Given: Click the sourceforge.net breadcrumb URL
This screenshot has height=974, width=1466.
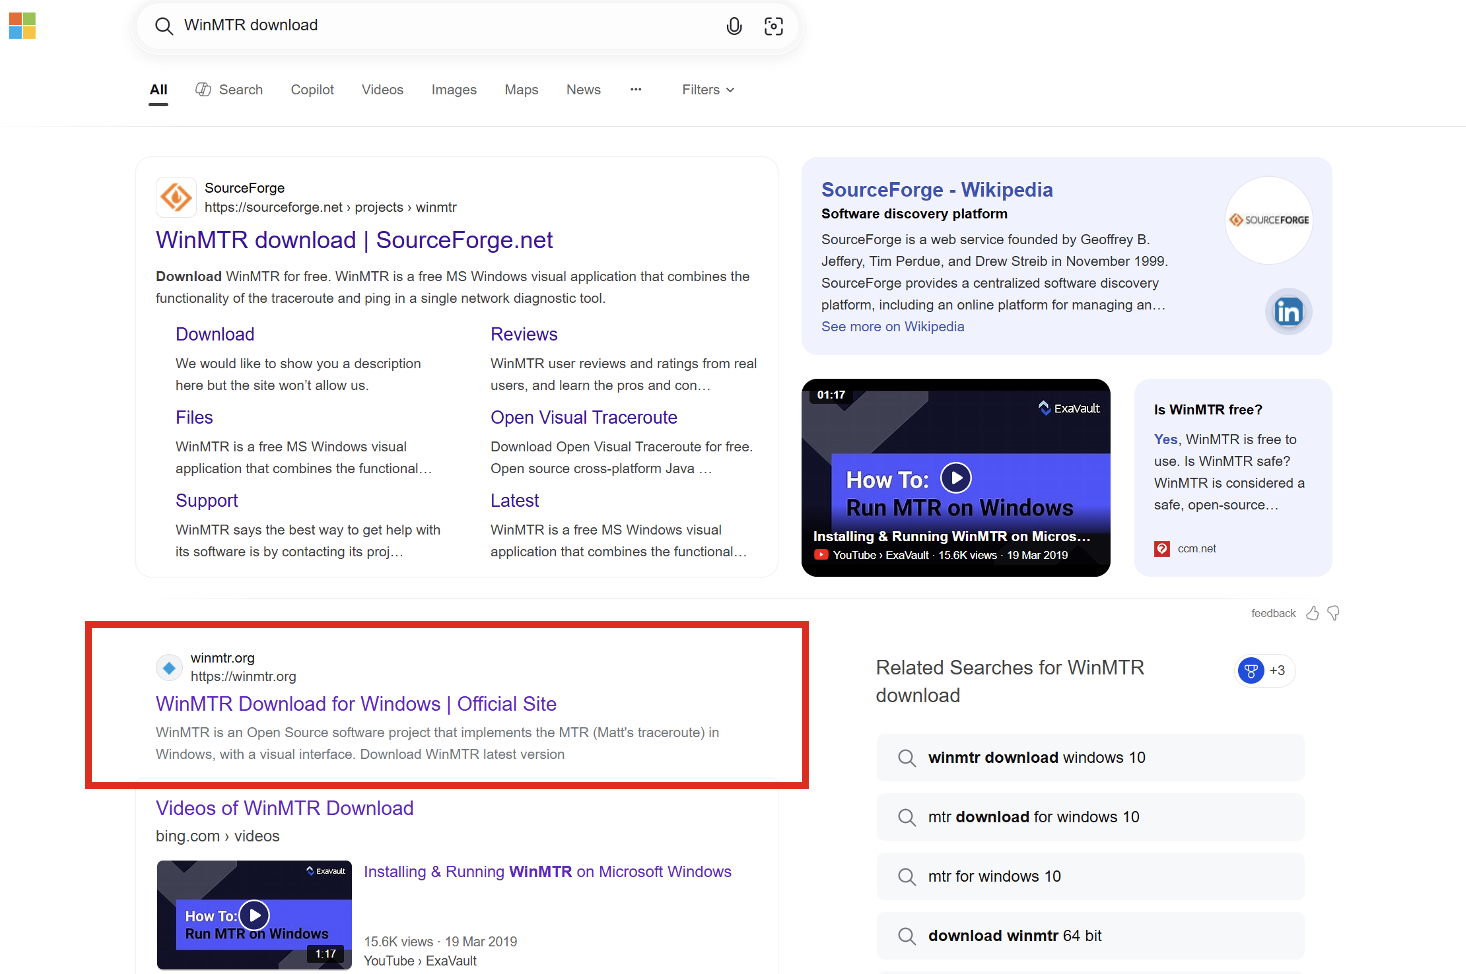Looking at the screenshot, I should click(330, 208).
